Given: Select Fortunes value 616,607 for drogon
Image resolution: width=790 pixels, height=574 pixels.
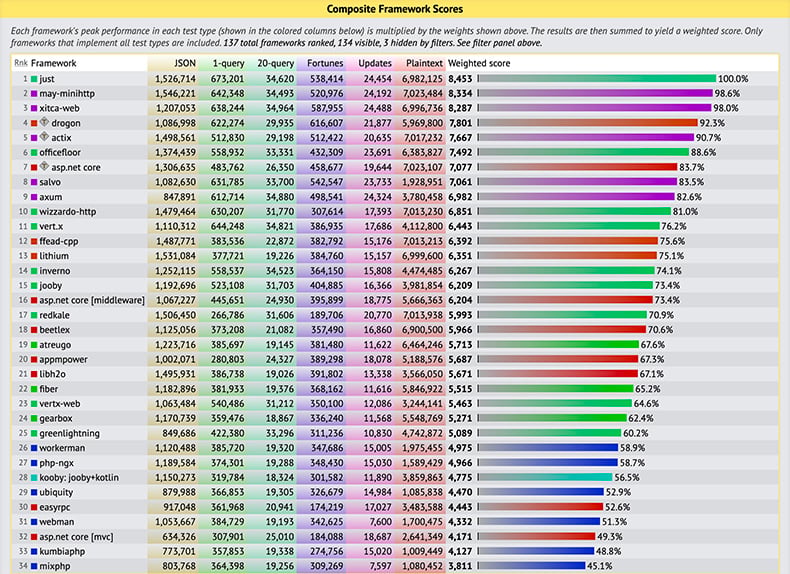Looking at the screenshot, I should click(326, 123).
